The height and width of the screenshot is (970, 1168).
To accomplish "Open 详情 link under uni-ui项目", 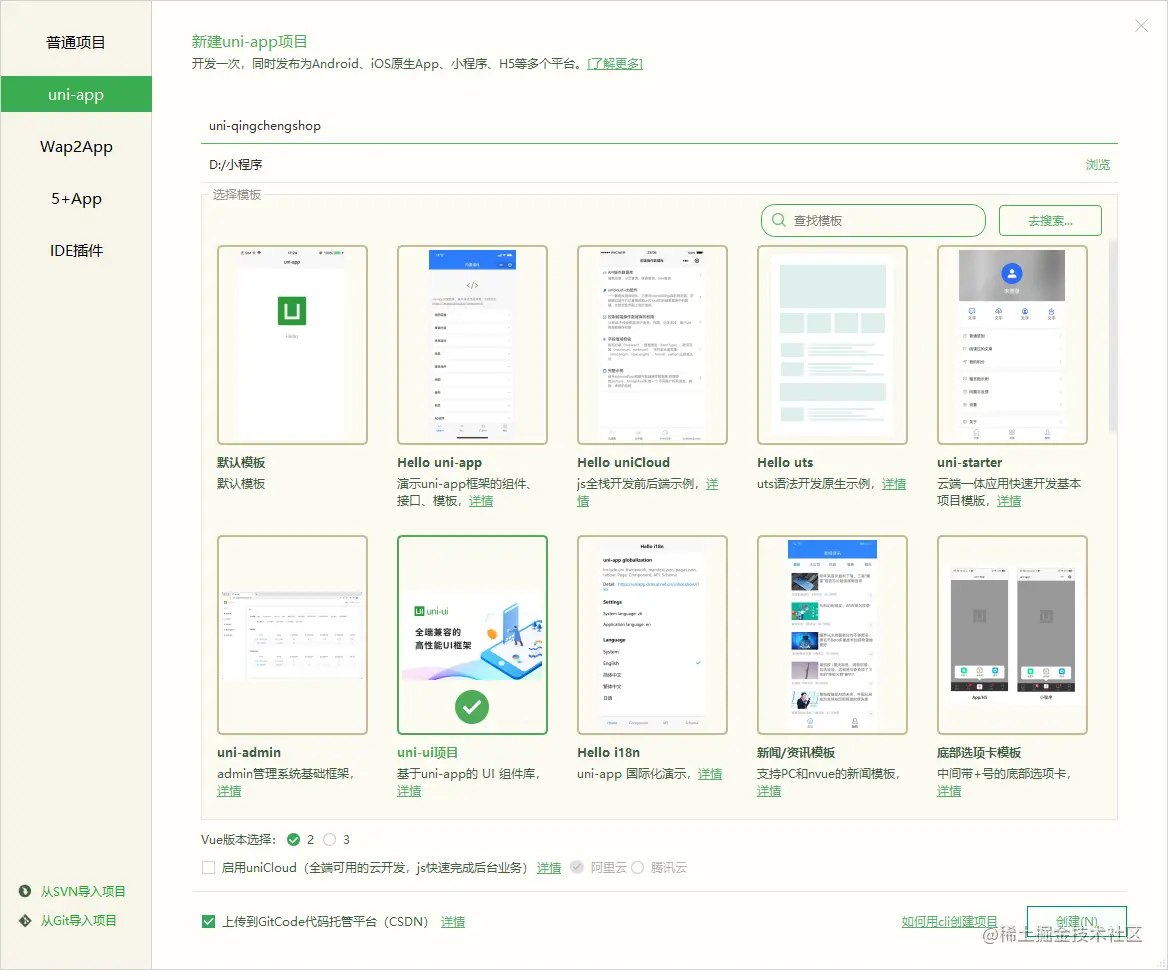I will click(x=409, y=790).
